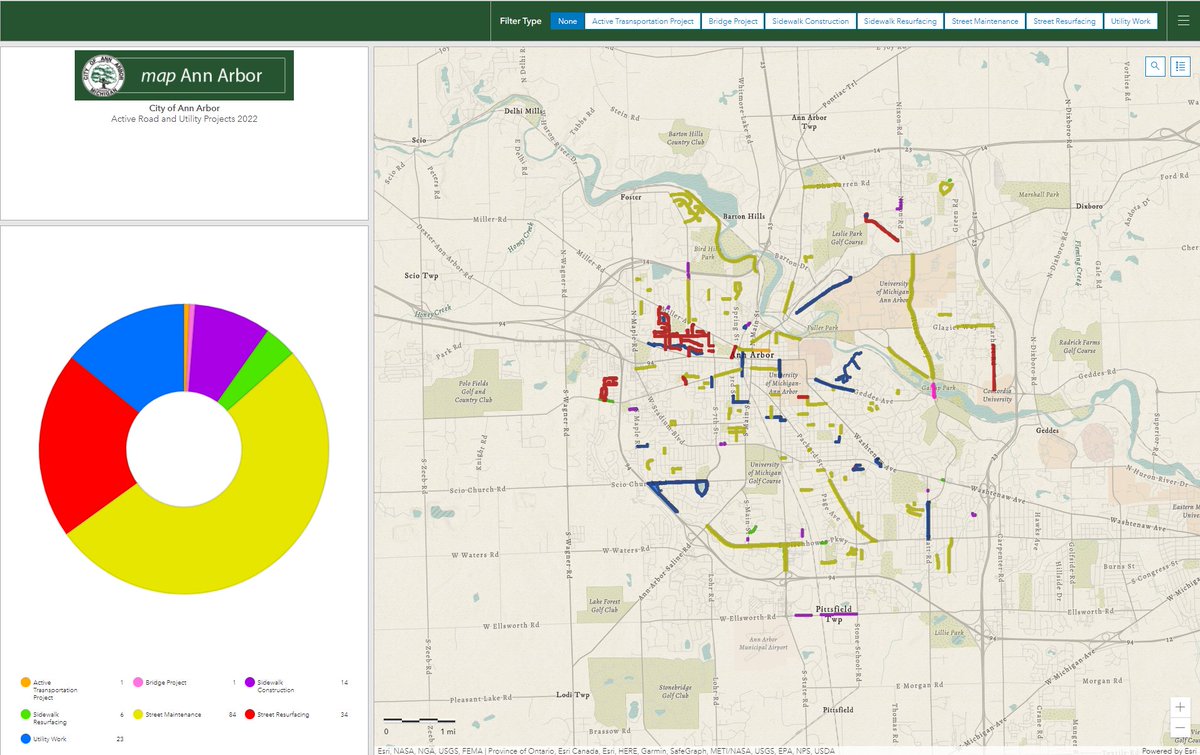This screenshot has width=1200, height=755.
Task: Click the red Street Resurfacing donut slice
Action: click(x=85, y=445)
